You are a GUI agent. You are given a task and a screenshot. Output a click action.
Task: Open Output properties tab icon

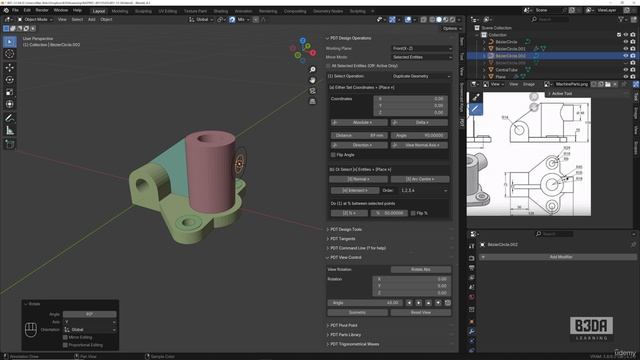pos(472,268)
